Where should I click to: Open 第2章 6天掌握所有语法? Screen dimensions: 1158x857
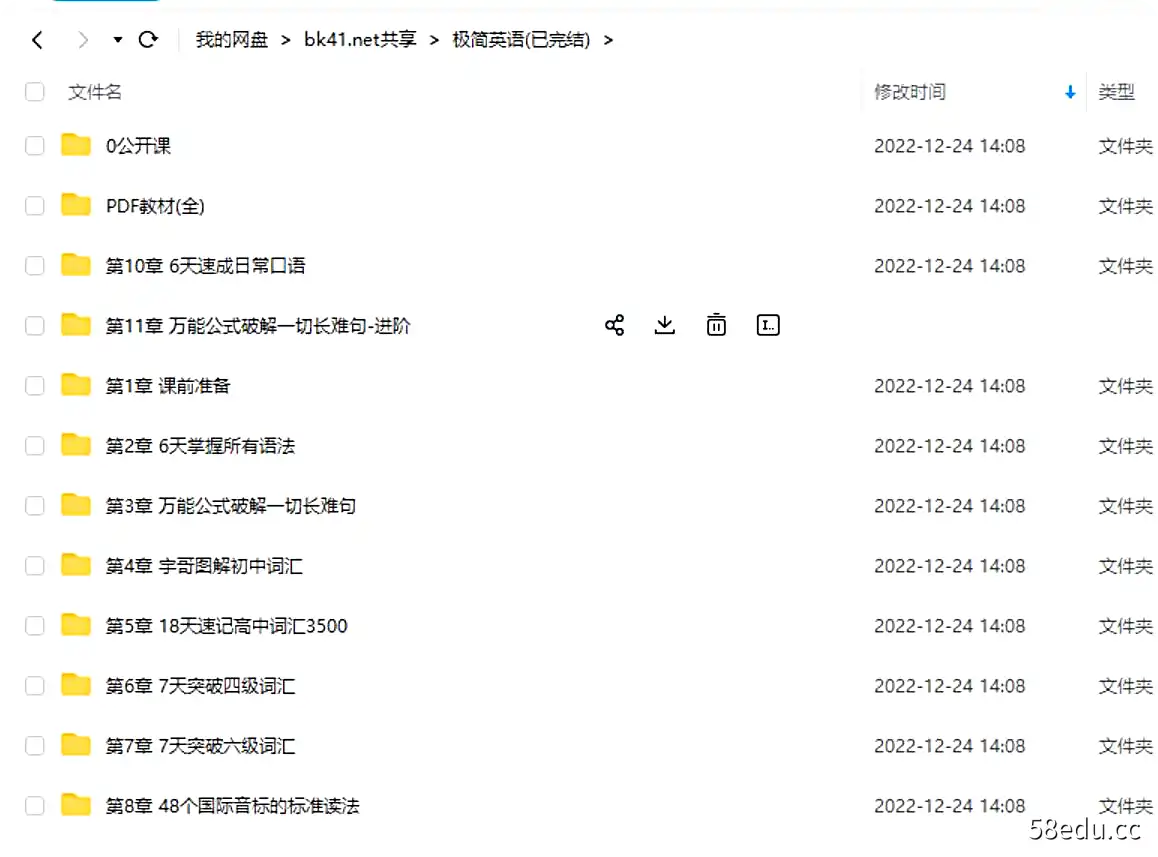200,445
